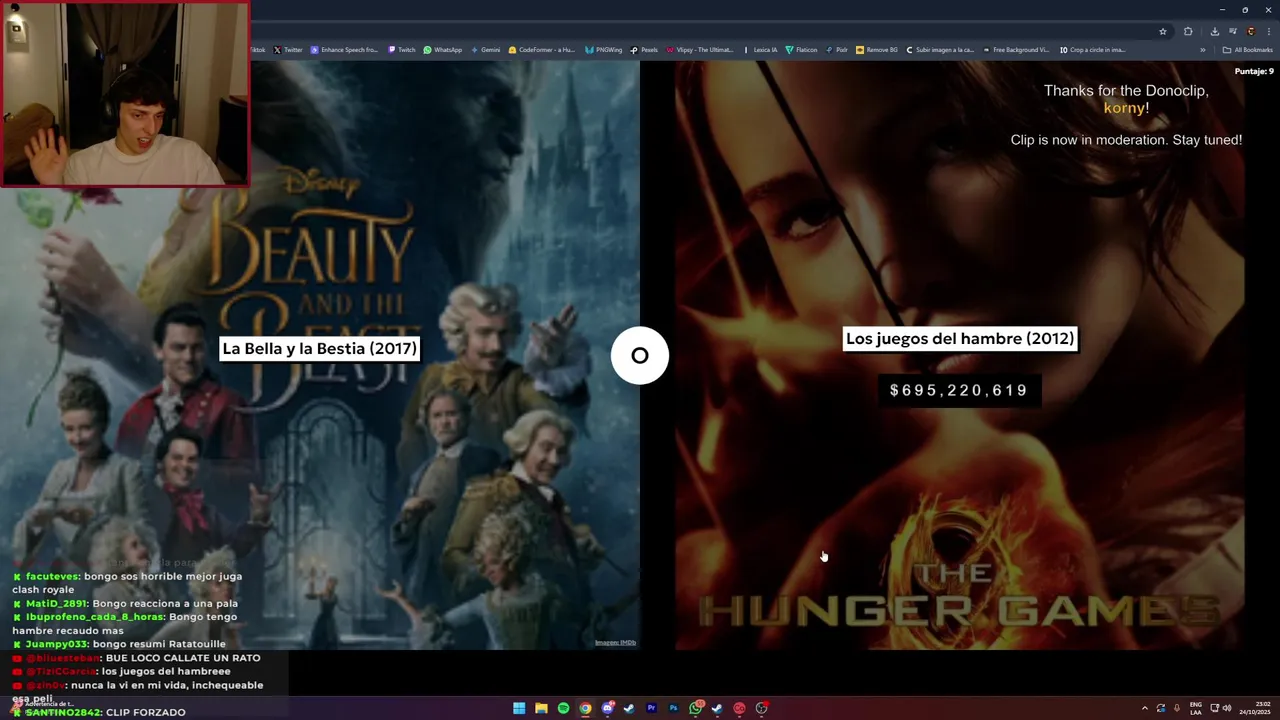Show hidden system tray icons
This screenshot has height=720, width=1280.
(1145, 708)
